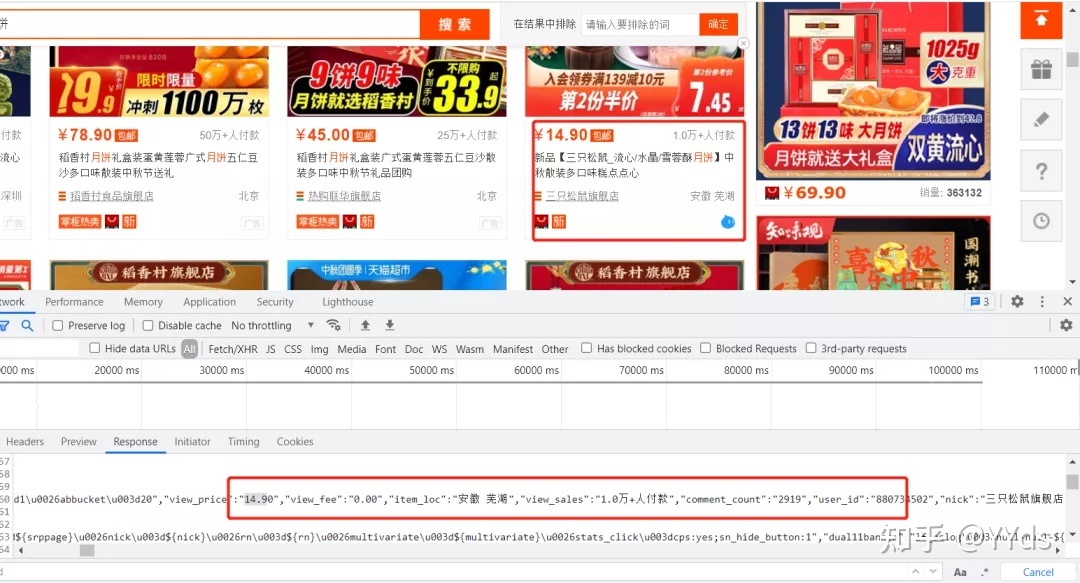
Task: Filter requests by WS
Action: tap(439, 349)
